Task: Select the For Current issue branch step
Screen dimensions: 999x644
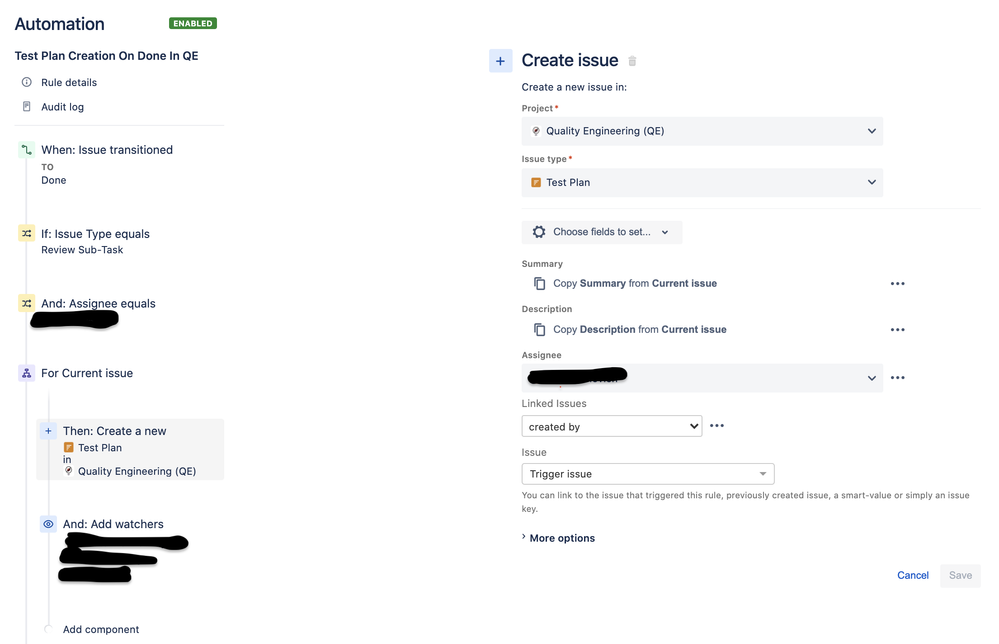Action: [87, 373]
